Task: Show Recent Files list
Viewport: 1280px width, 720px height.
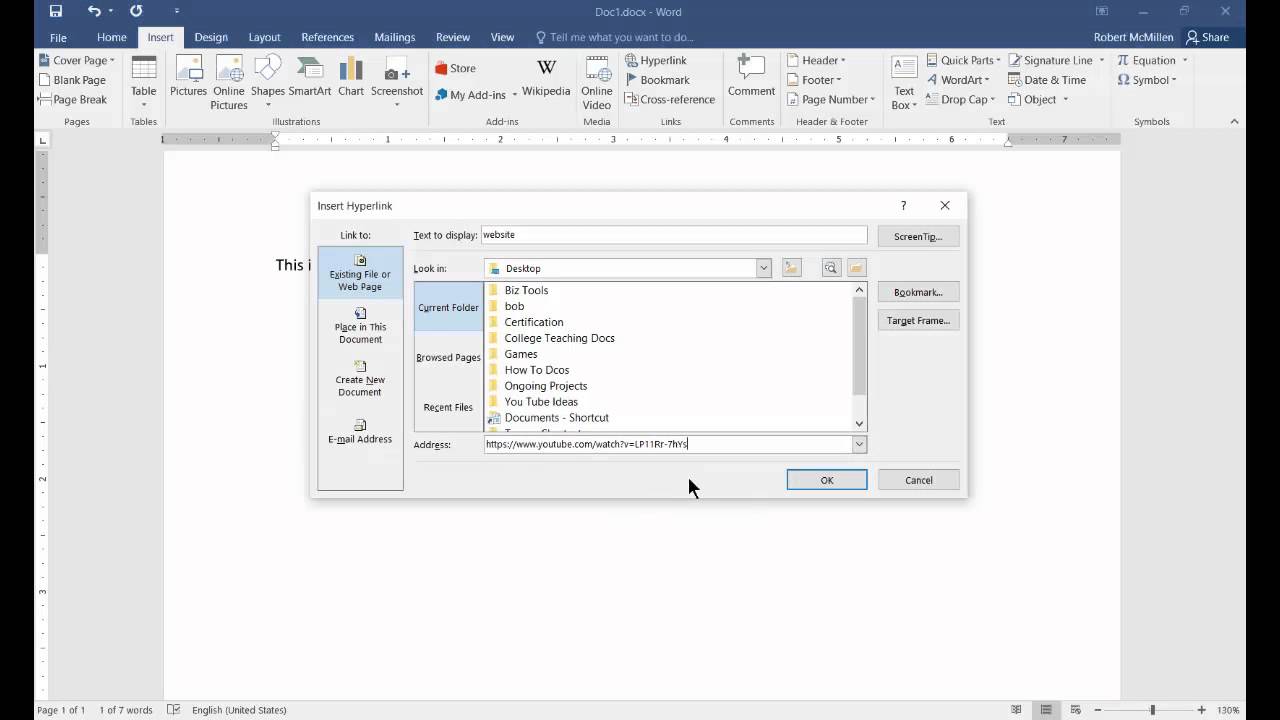Action: (448, 407)
